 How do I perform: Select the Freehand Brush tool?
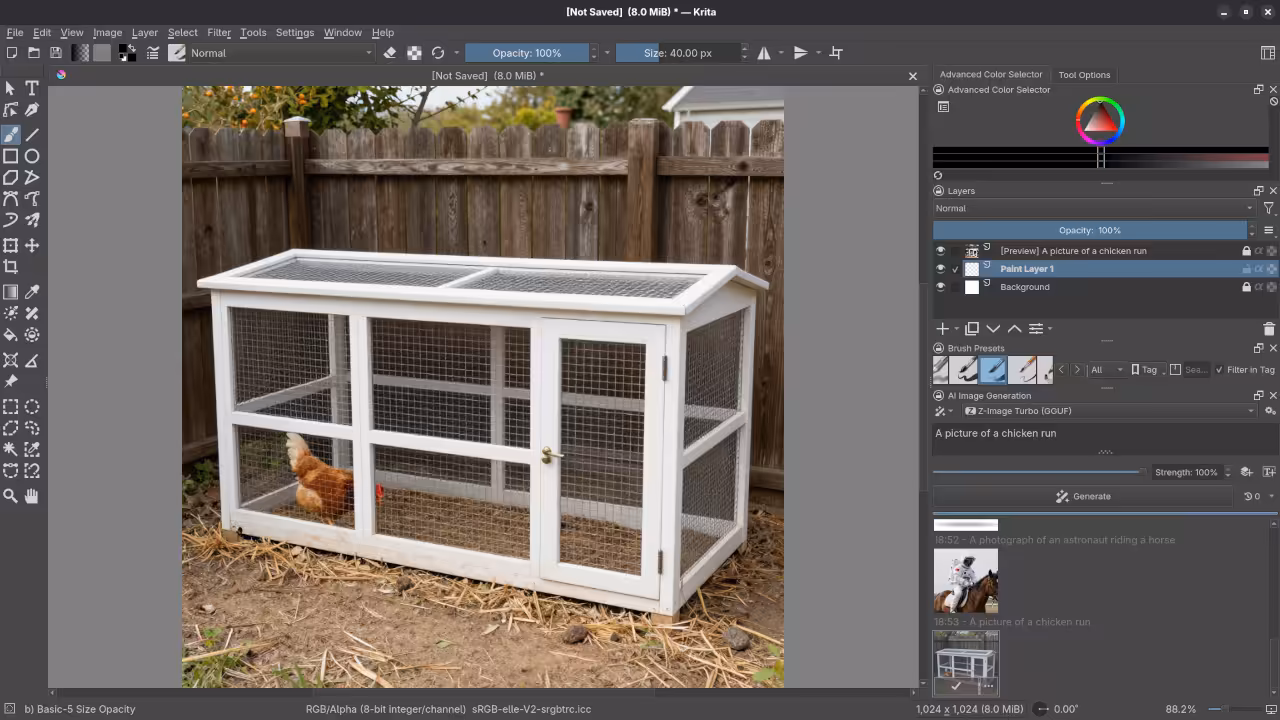(x=11, y=135)
